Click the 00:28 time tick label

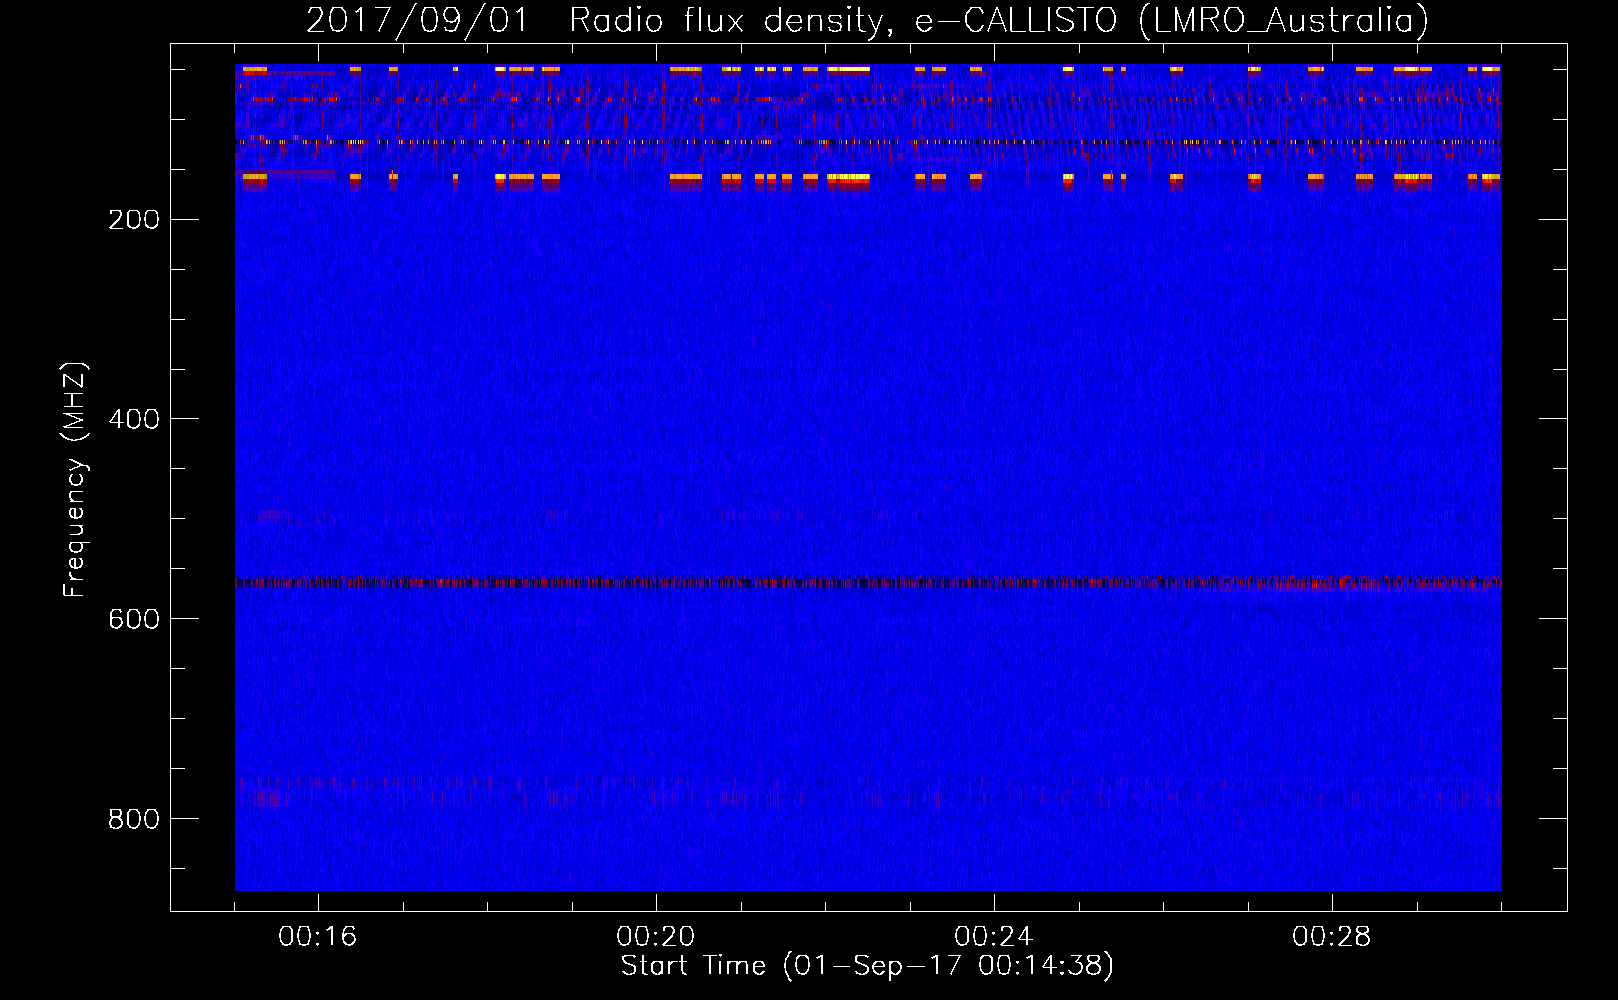click(x=1332, y=937)
